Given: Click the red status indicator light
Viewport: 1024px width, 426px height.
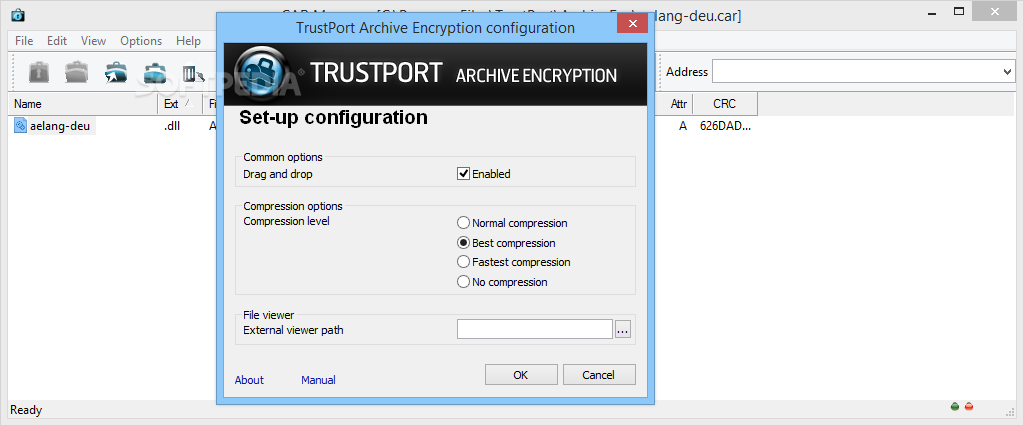Looking at the screenshot, I should (968, 406).
